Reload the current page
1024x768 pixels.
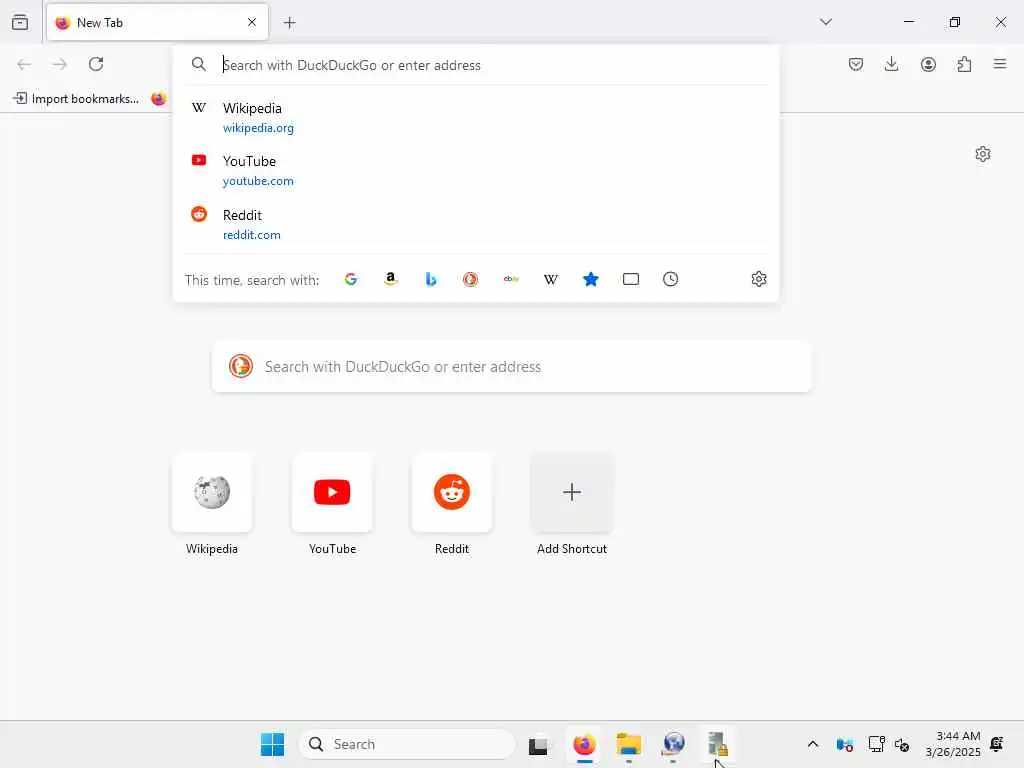pyautogui.click(x=96, y=64)
